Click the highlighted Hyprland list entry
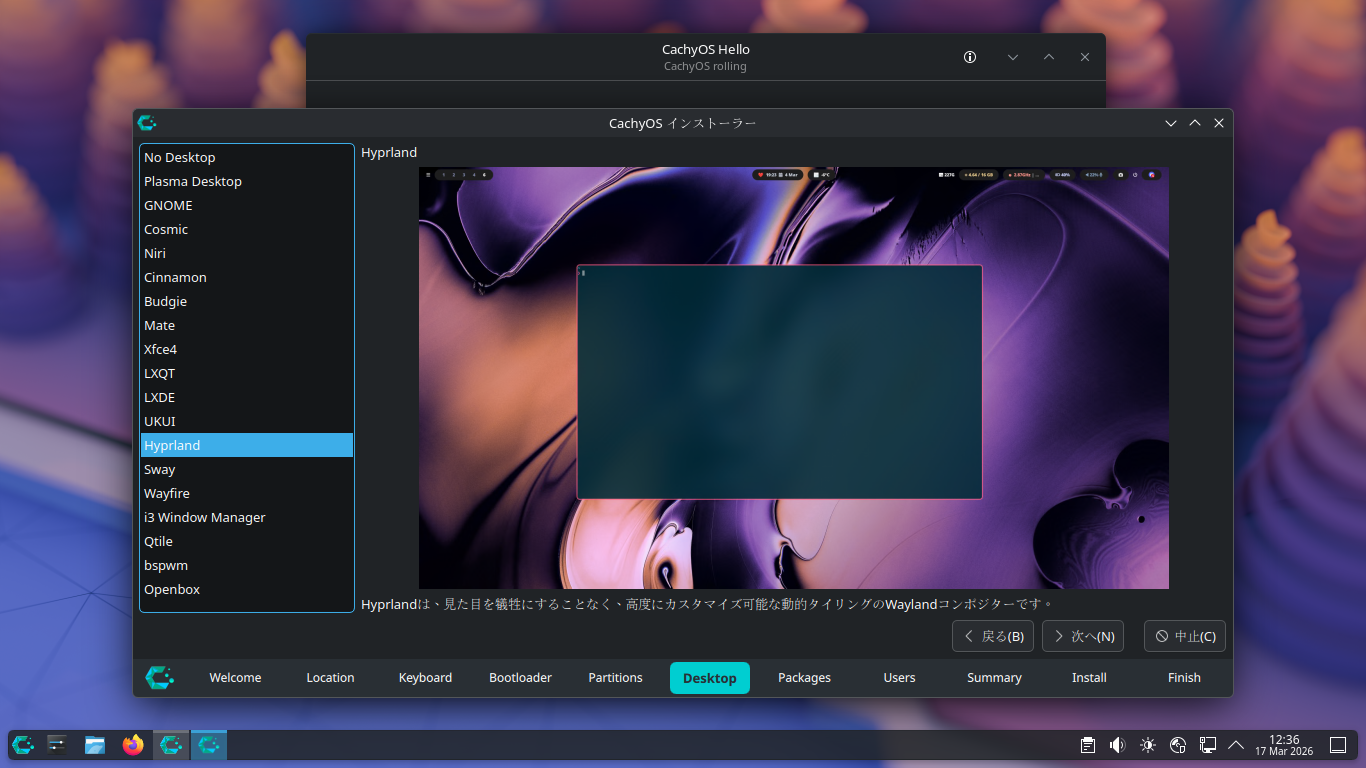This screenshot has width=1366, height=768. point(247,445)
